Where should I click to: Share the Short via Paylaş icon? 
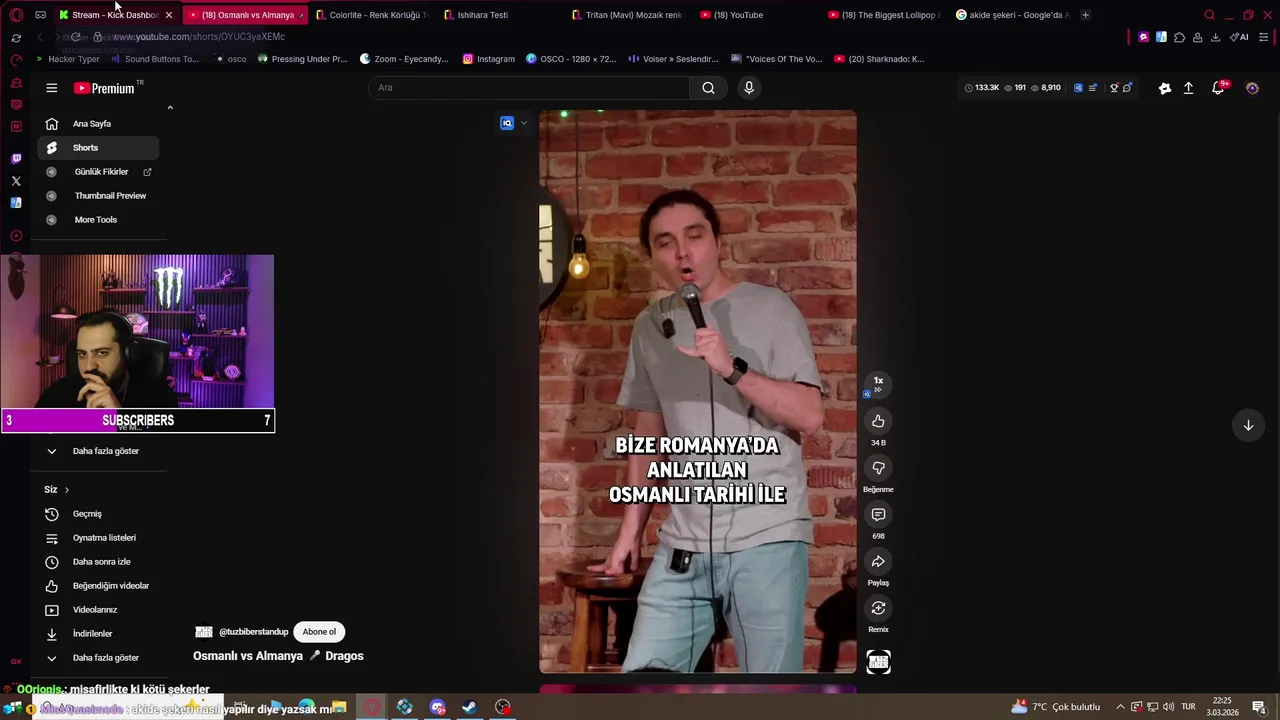click(878, 562)
